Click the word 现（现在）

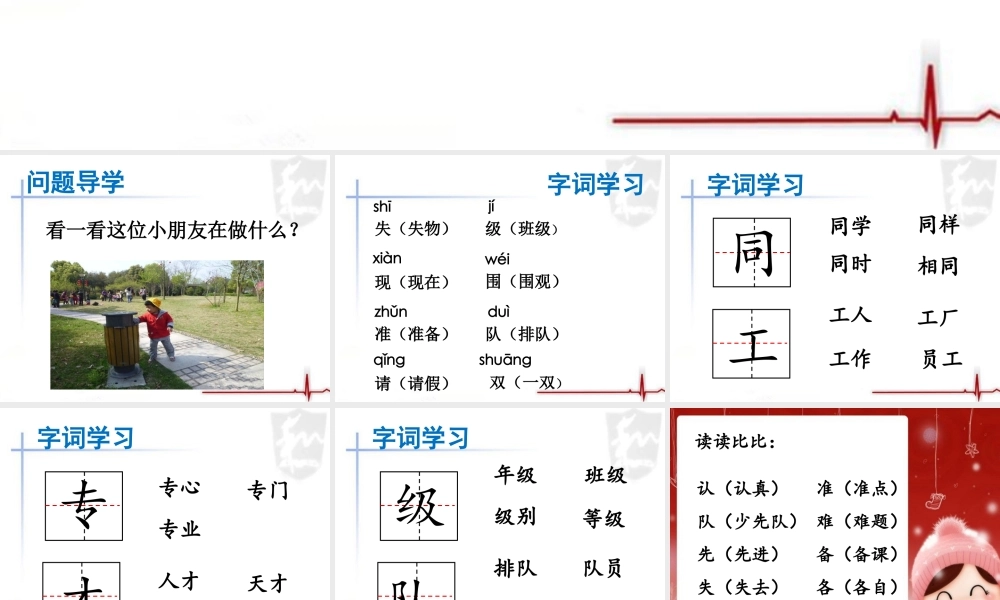[412, 282]
